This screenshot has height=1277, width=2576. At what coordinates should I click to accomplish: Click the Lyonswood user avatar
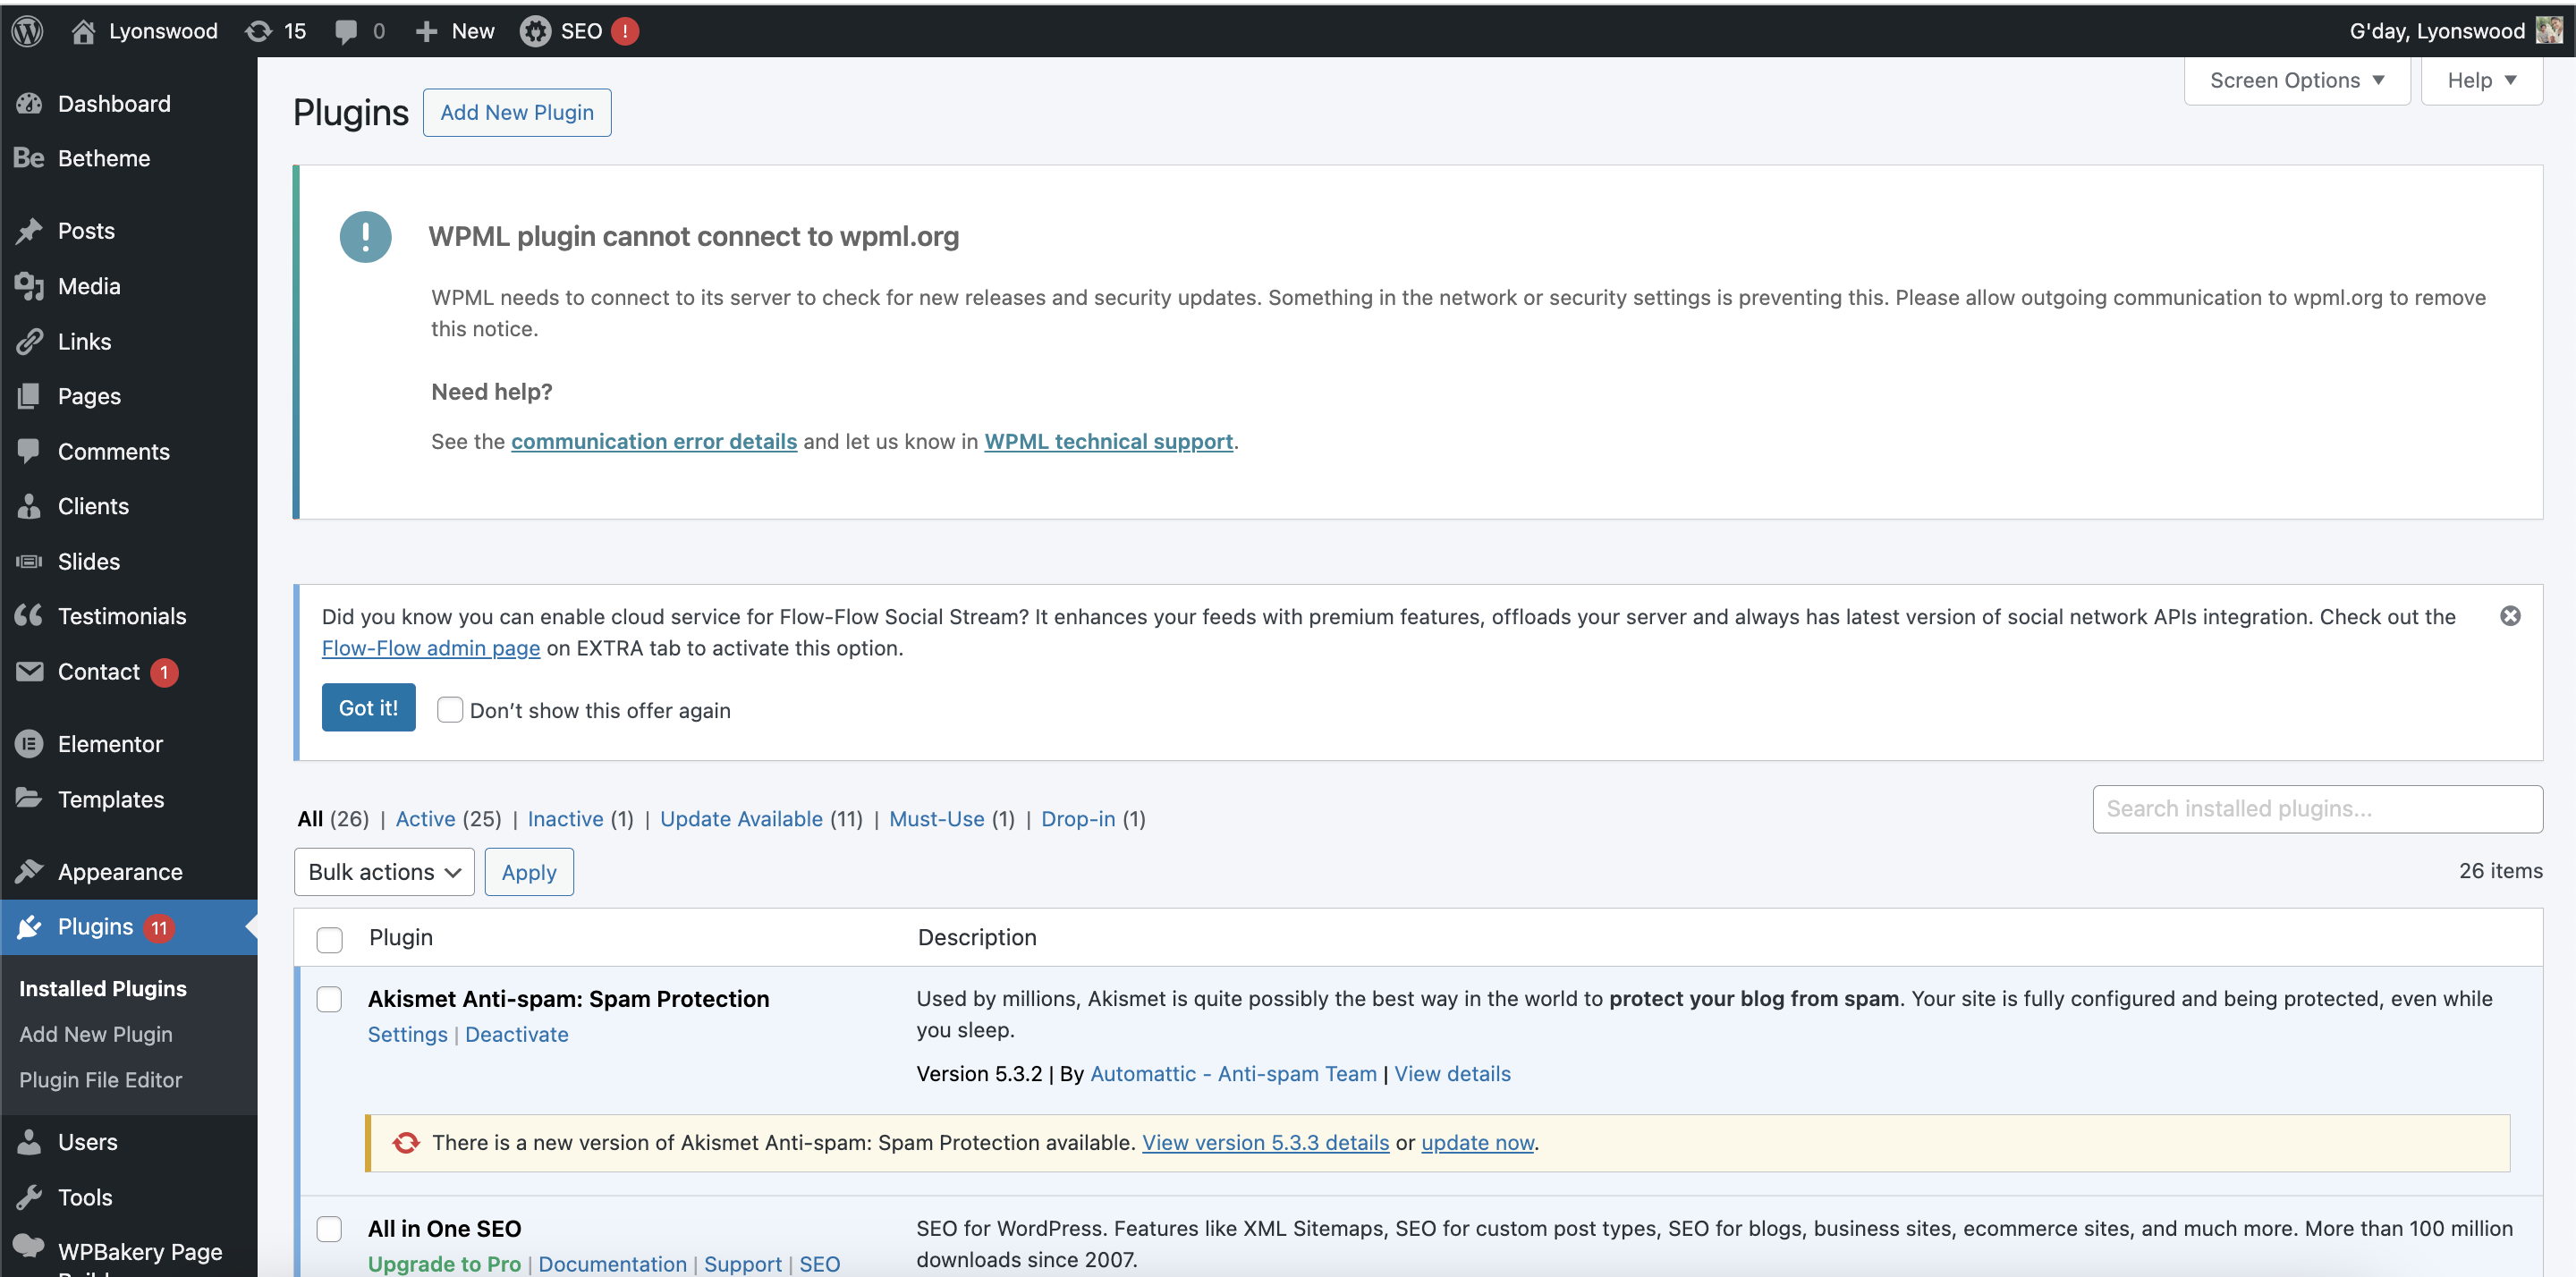pos(2548,31)
